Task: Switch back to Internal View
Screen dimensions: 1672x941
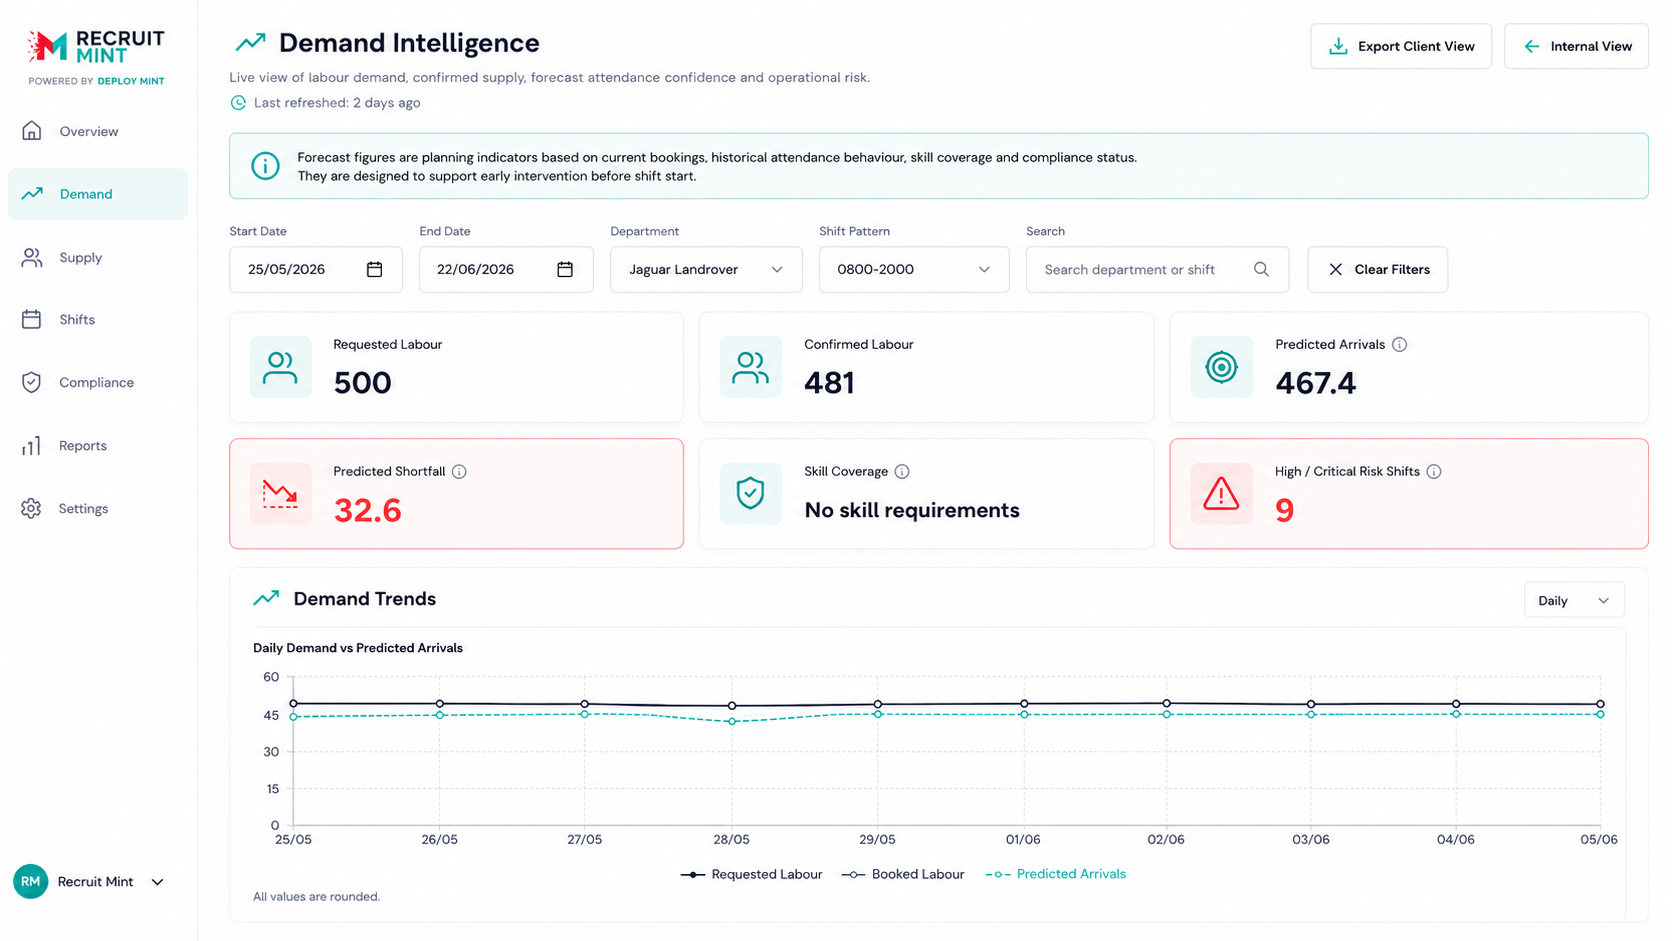Action: [x=1576, y=46]
